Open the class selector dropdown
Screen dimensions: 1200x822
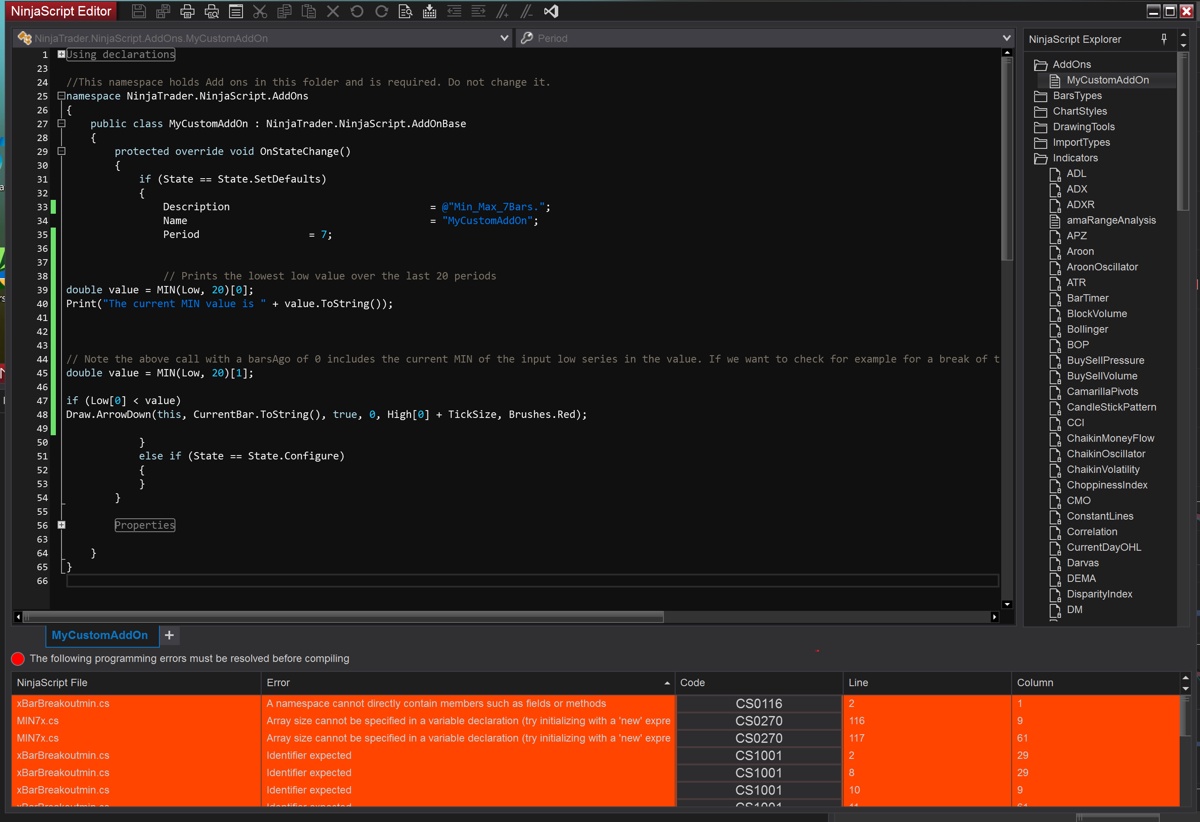504,38
